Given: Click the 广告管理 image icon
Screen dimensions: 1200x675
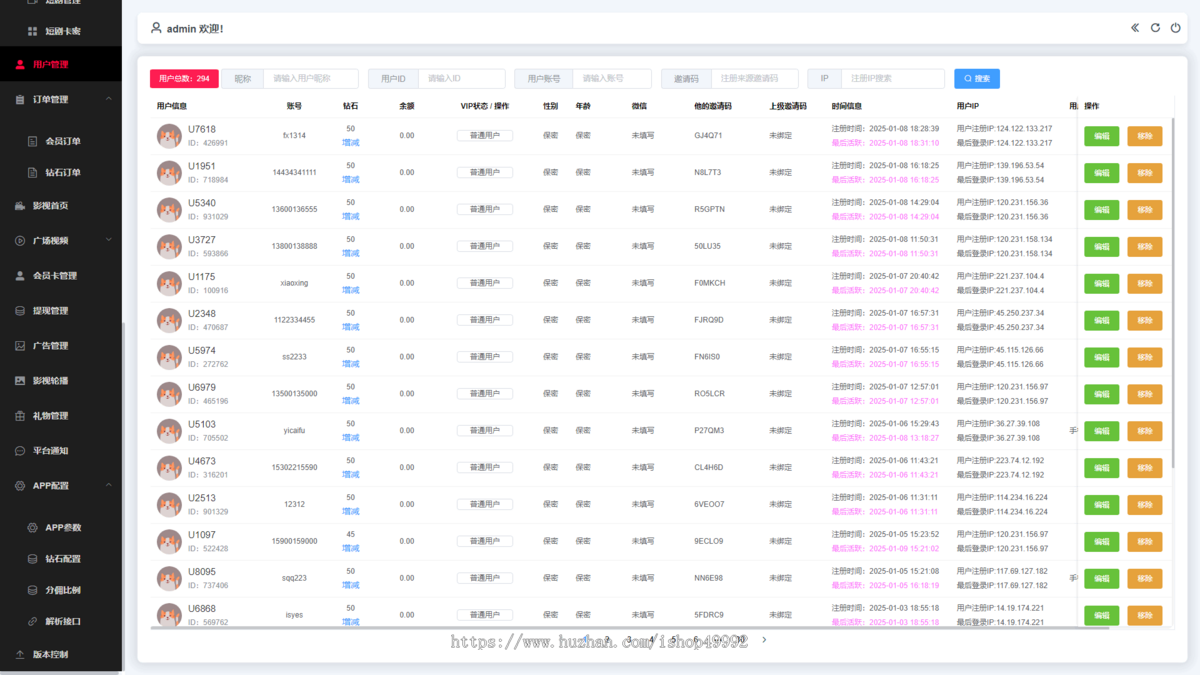Looking at the screenshot, I should pyautogui.click(x=21, y=346).
